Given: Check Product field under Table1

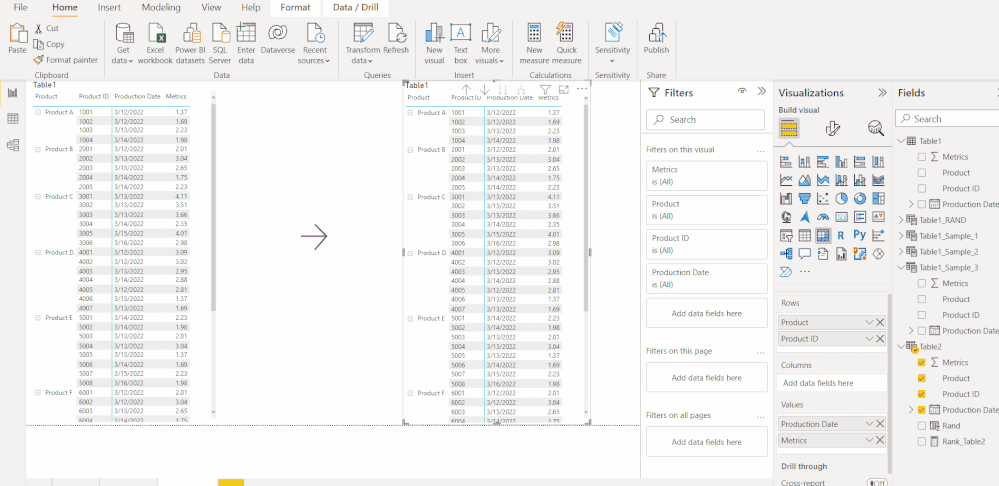Looking at the screenshot, I should pos(922,173).
